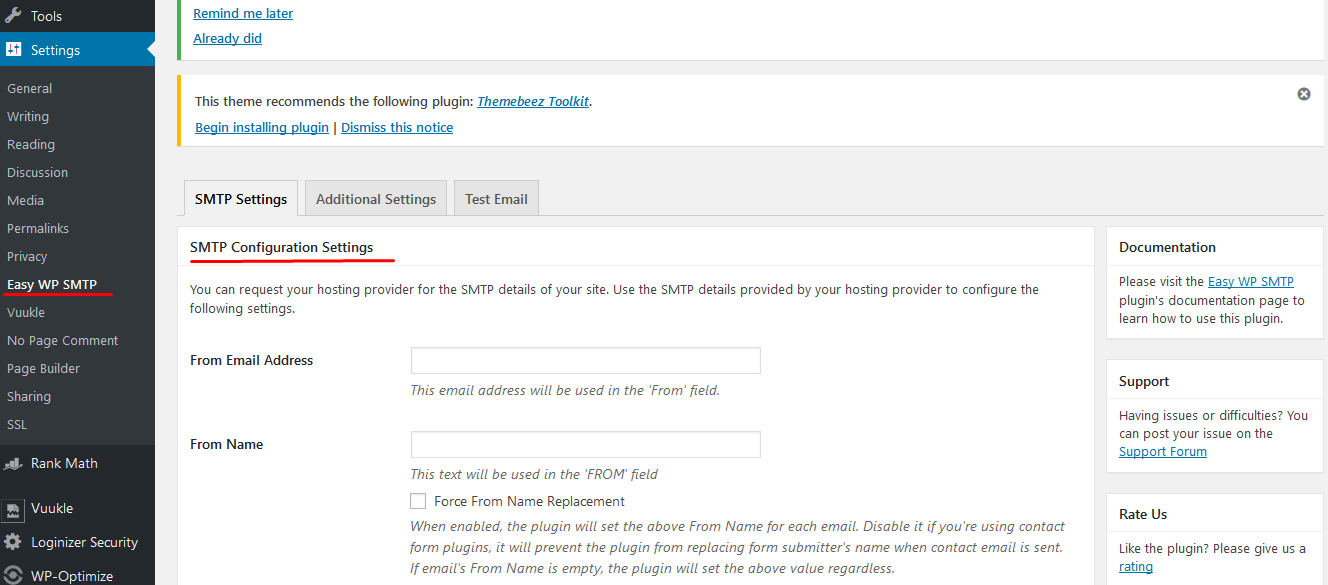Open Easy WP SMTP documentation link

1251,282
